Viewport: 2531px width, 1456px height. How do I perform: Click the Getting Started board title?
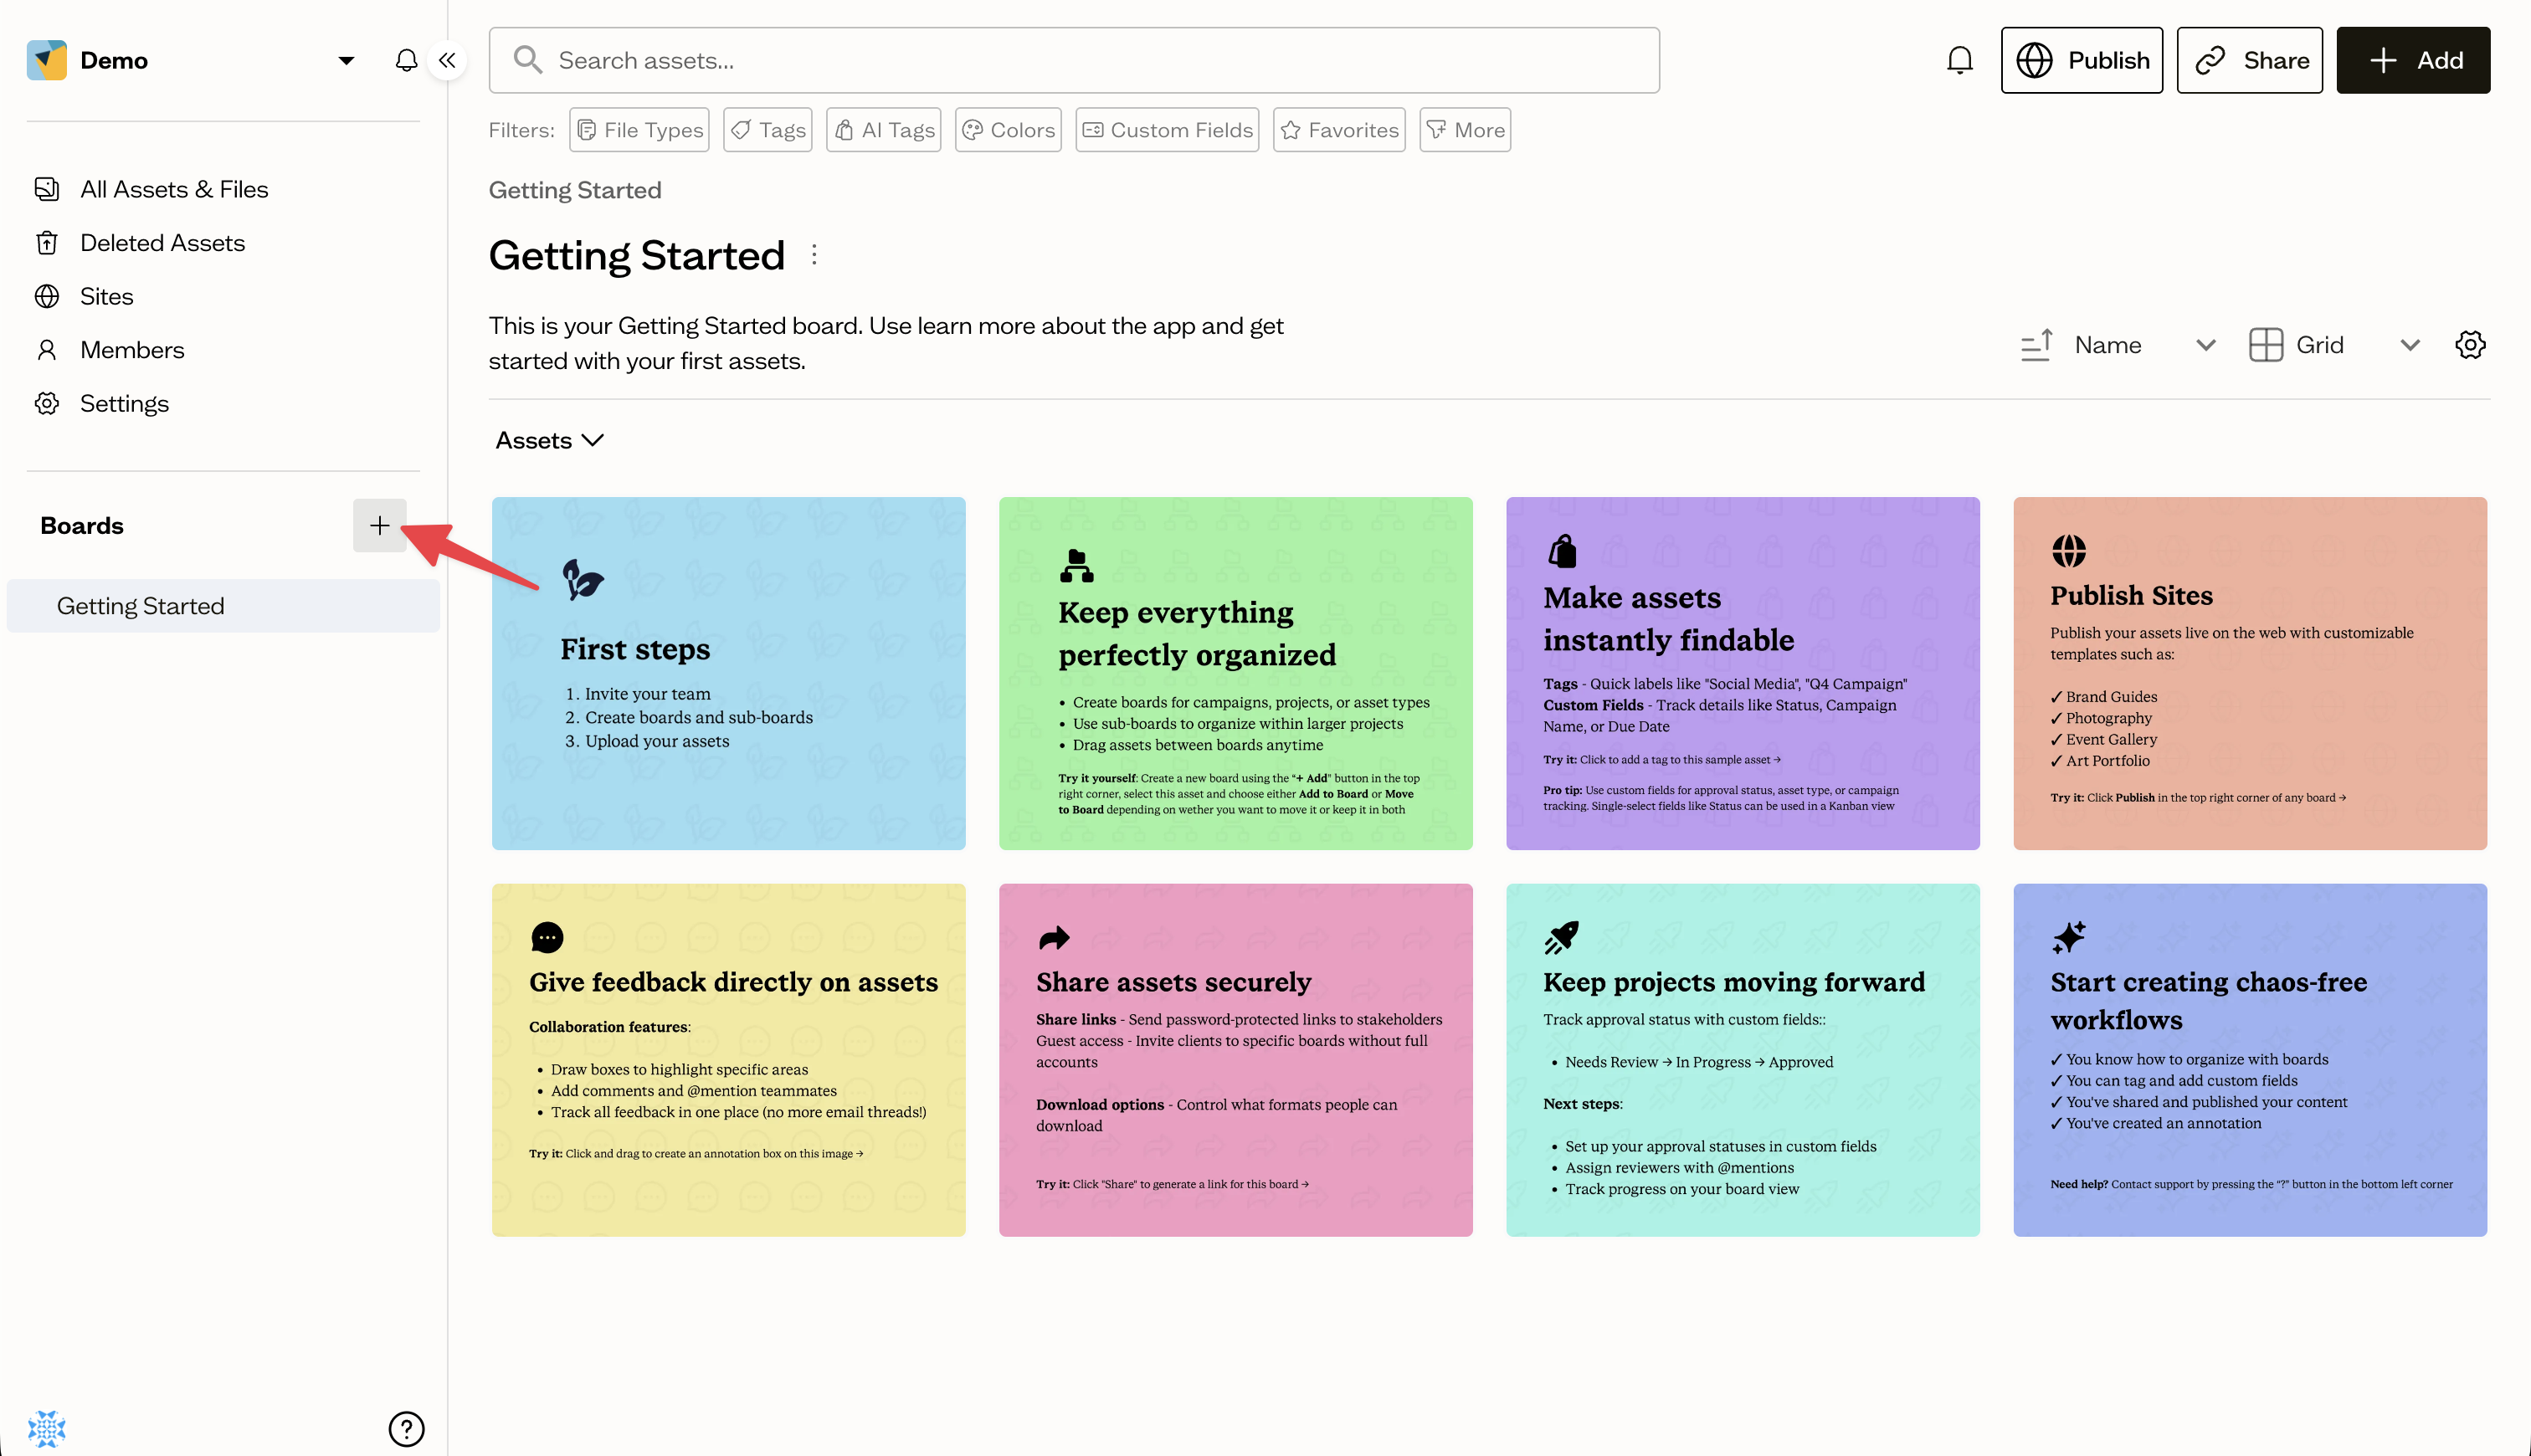(x=636, y=256)
